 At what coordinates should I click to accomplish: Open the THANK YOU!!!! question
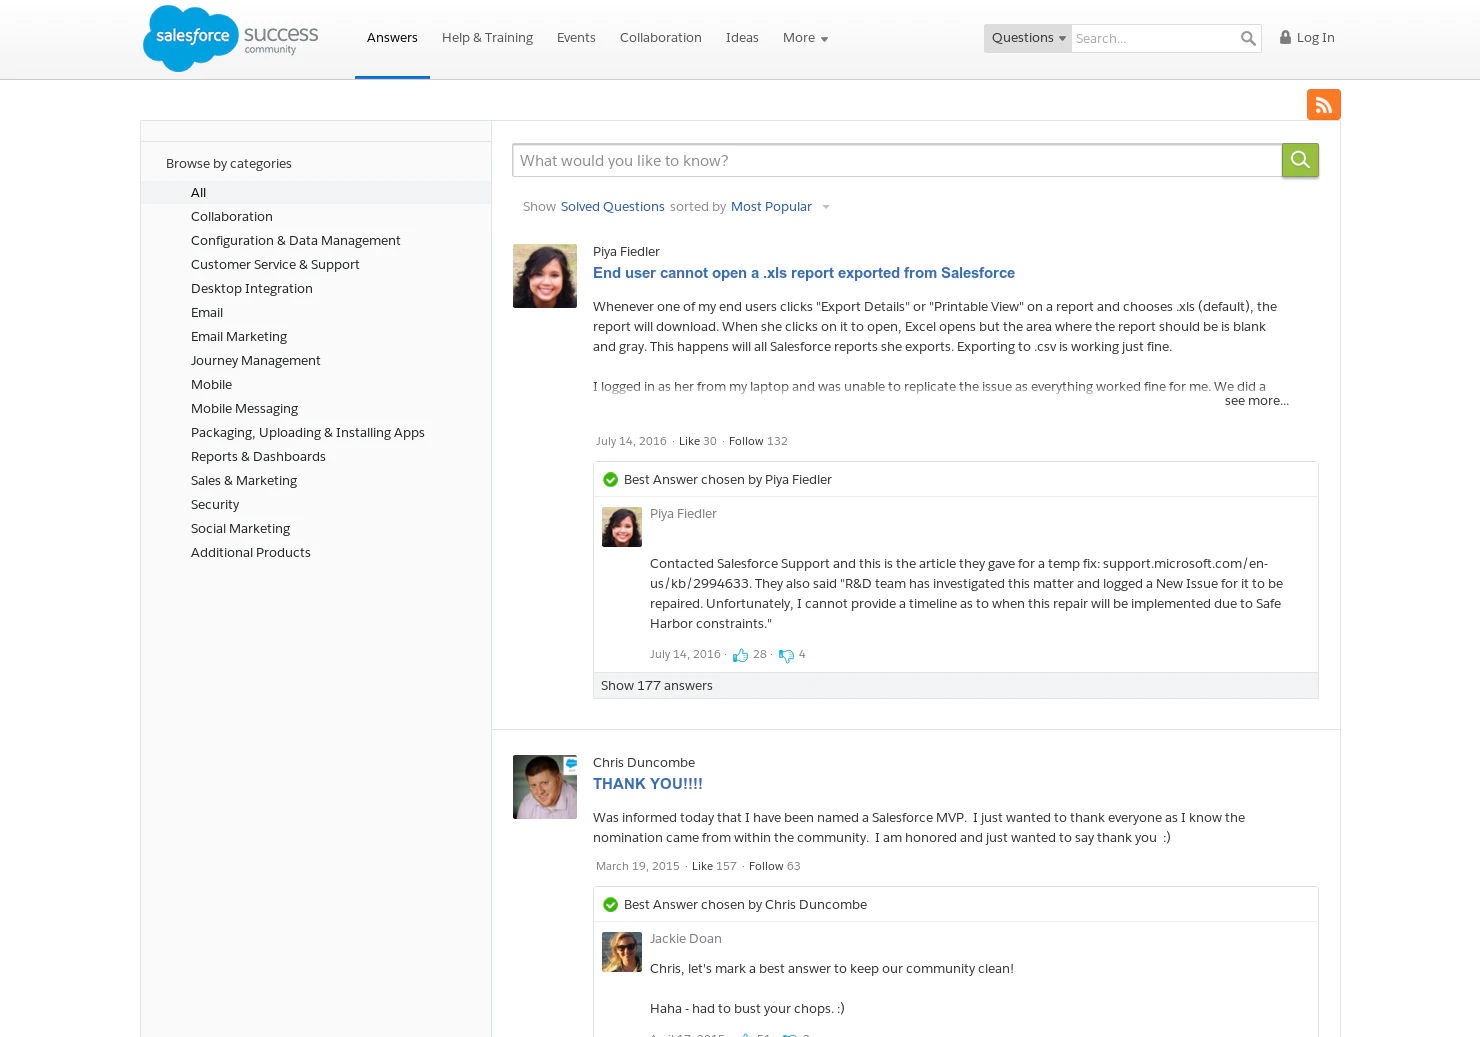pyautogui.click(x=648, y=784)
